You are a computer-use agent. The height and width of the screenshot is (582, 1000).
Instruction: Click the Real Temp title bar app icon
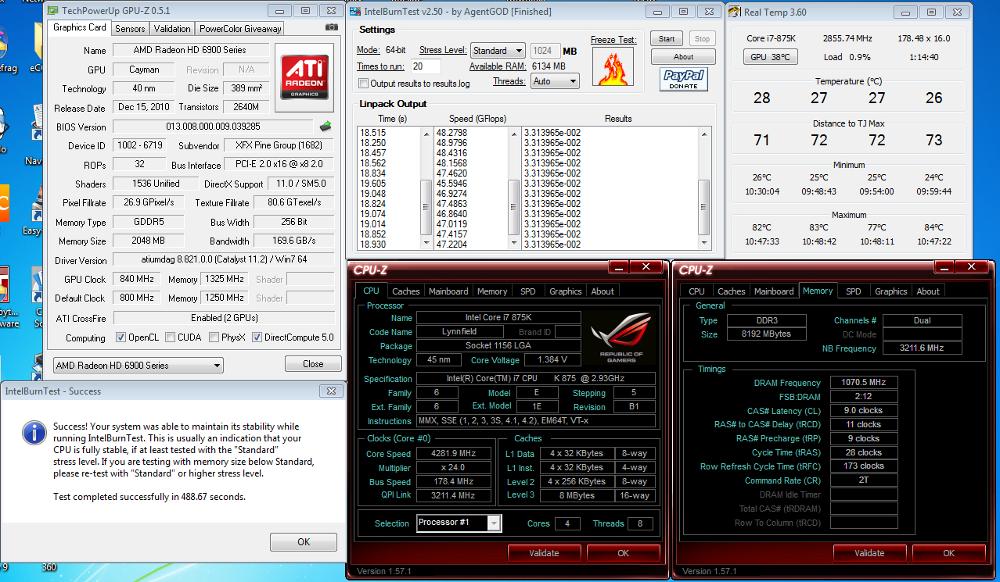point(735,11)
